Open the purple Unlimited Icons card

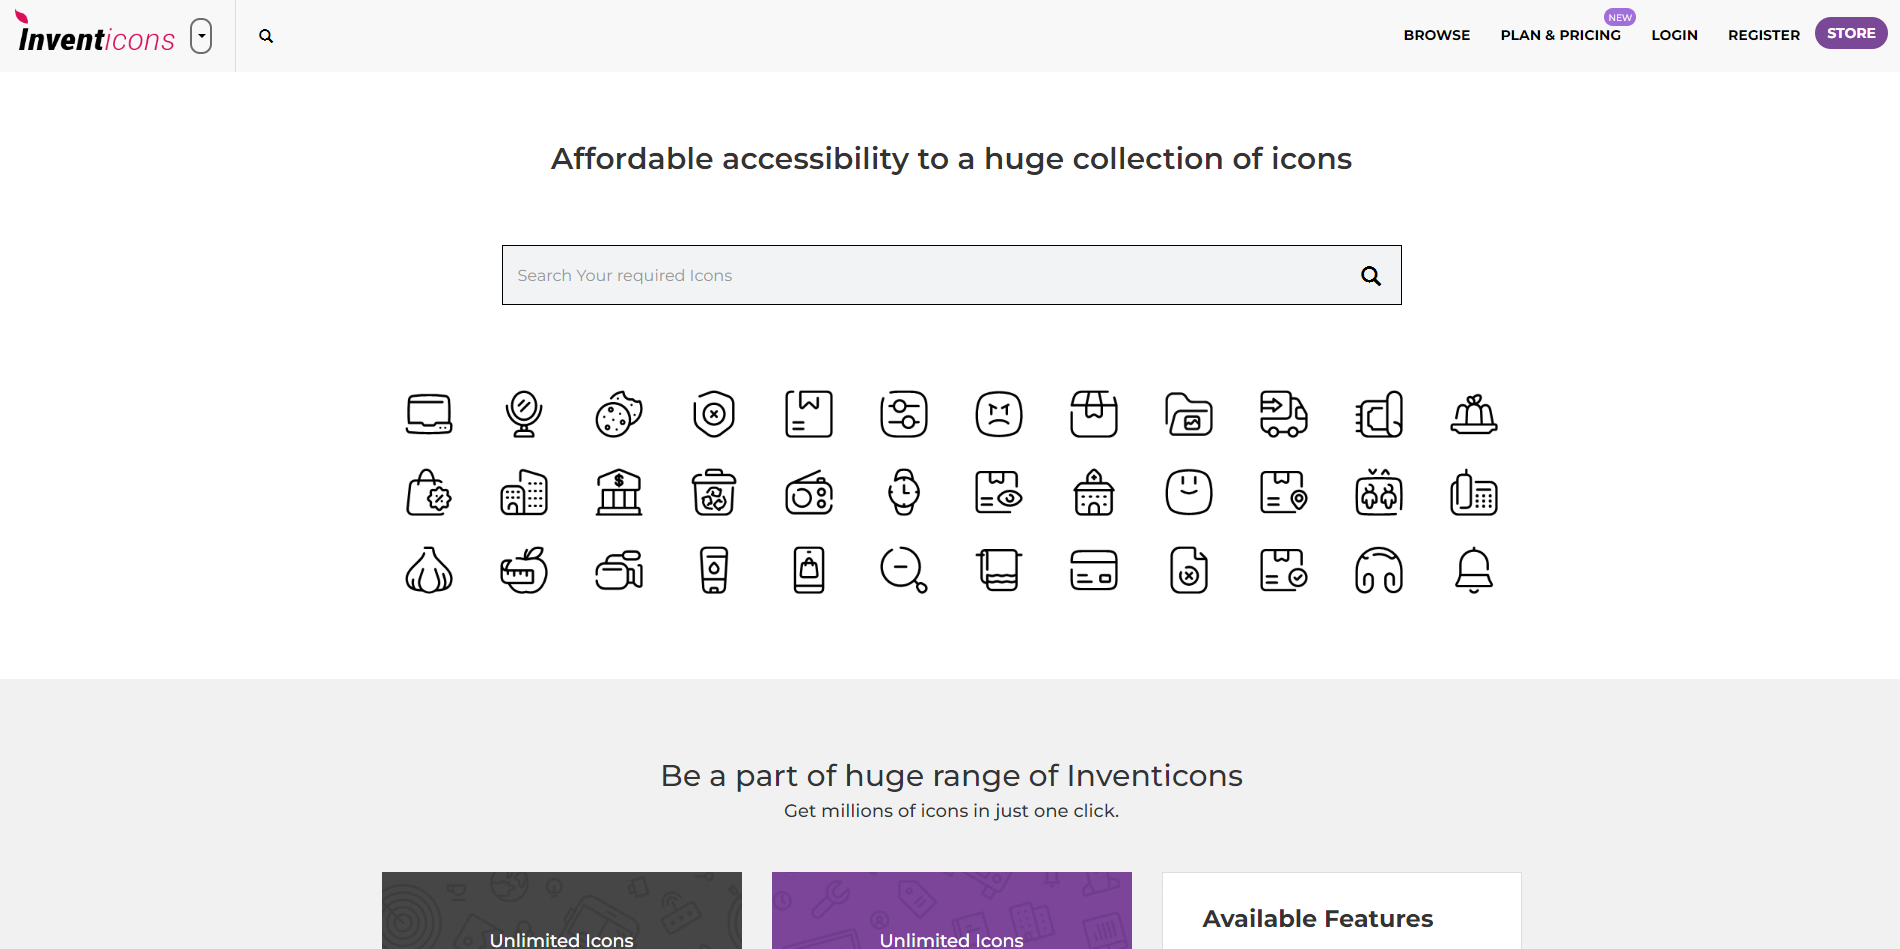pyautogui.click(x=952, y=910)
